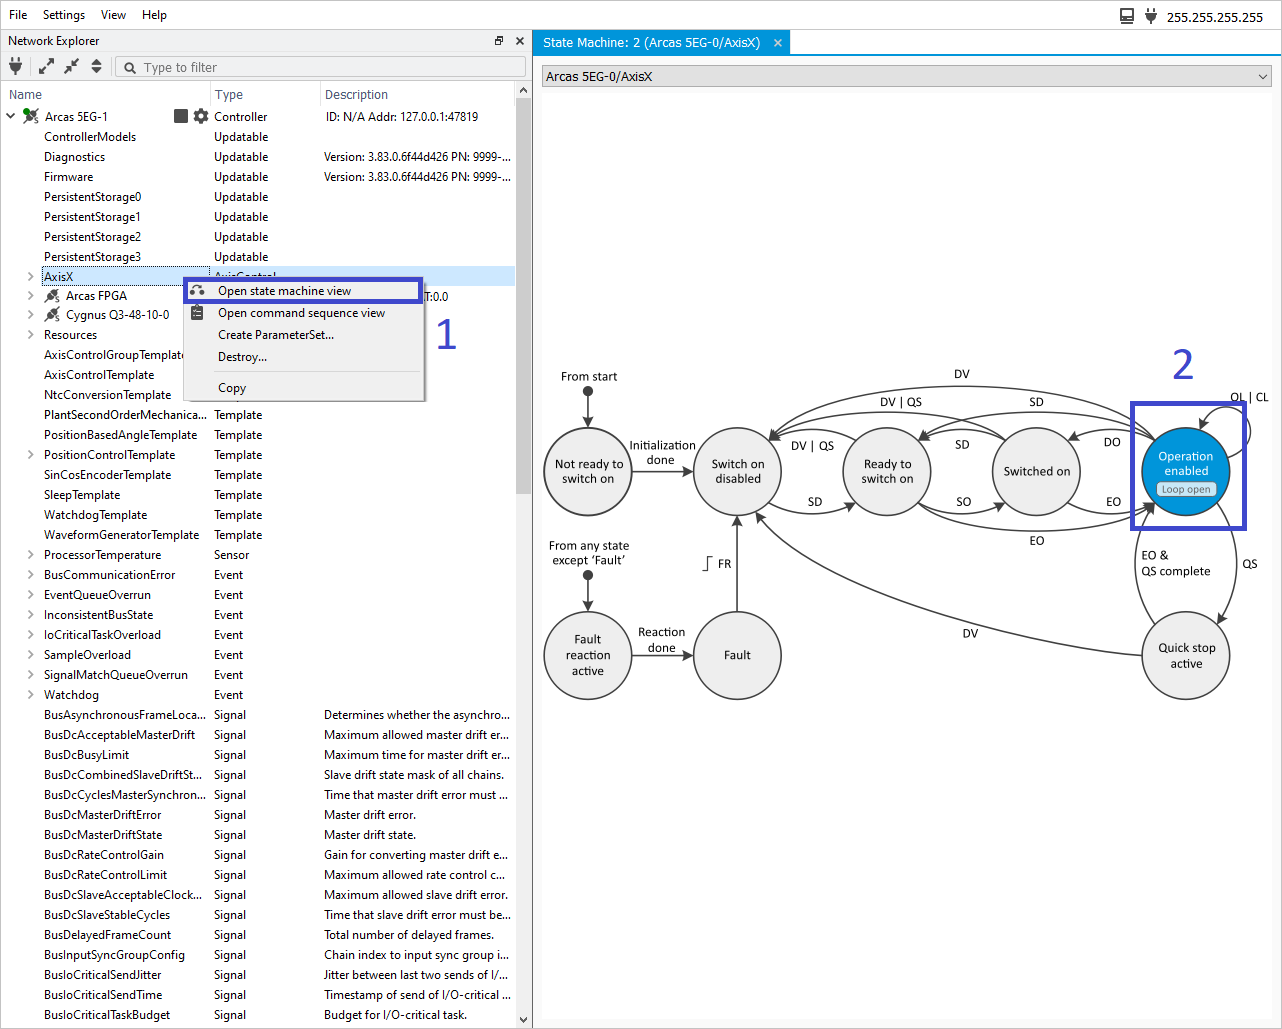Select 'Open command sequence view' from the context menu
1282x1029 pixels.
coord(299,312)
